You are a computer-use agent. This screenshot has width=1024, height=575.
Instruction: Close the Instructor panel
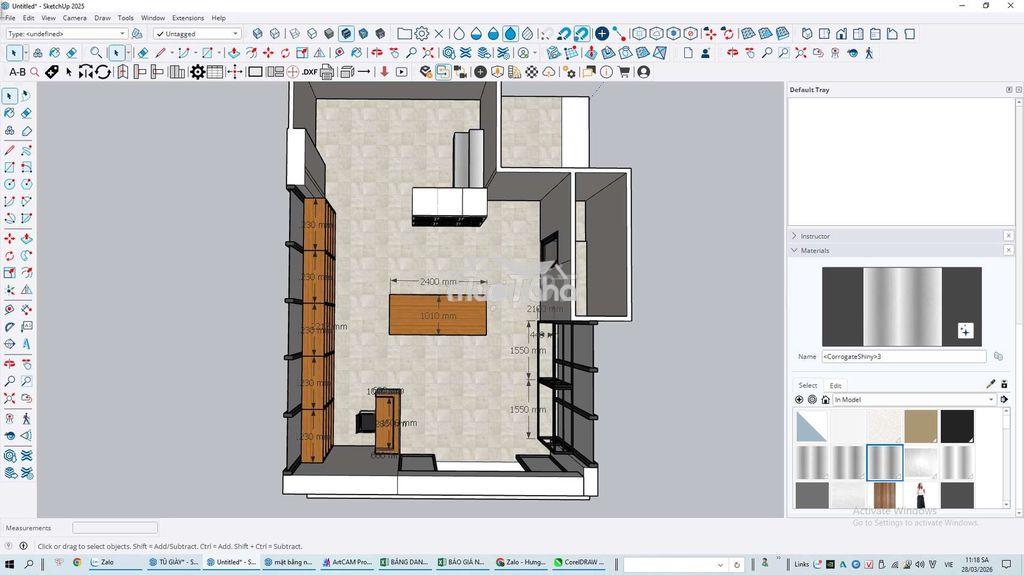1008,236
